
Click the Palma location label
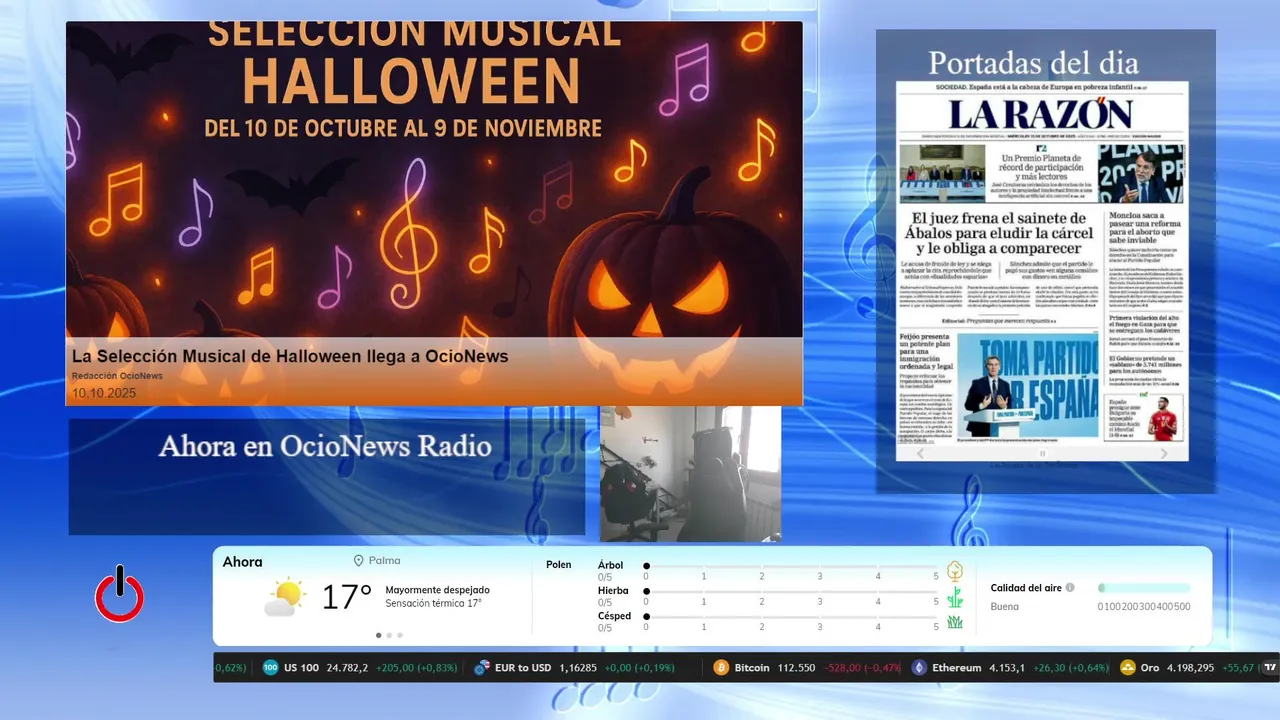point(384,561)
